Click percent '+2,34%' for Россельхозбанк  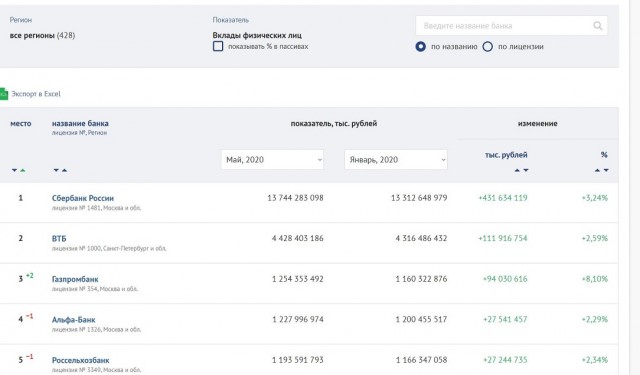click(595, 360)
